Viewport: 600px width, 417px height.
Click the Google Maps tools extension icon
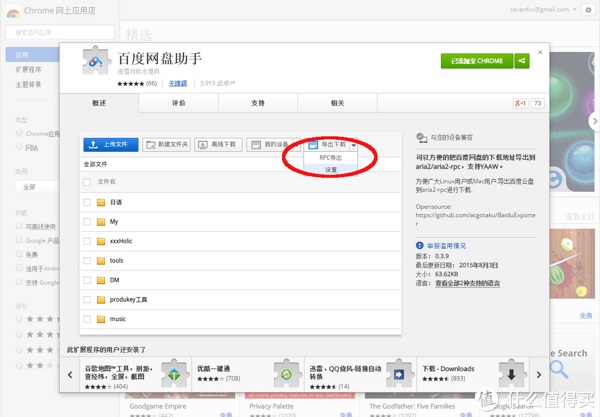(174, 373)
